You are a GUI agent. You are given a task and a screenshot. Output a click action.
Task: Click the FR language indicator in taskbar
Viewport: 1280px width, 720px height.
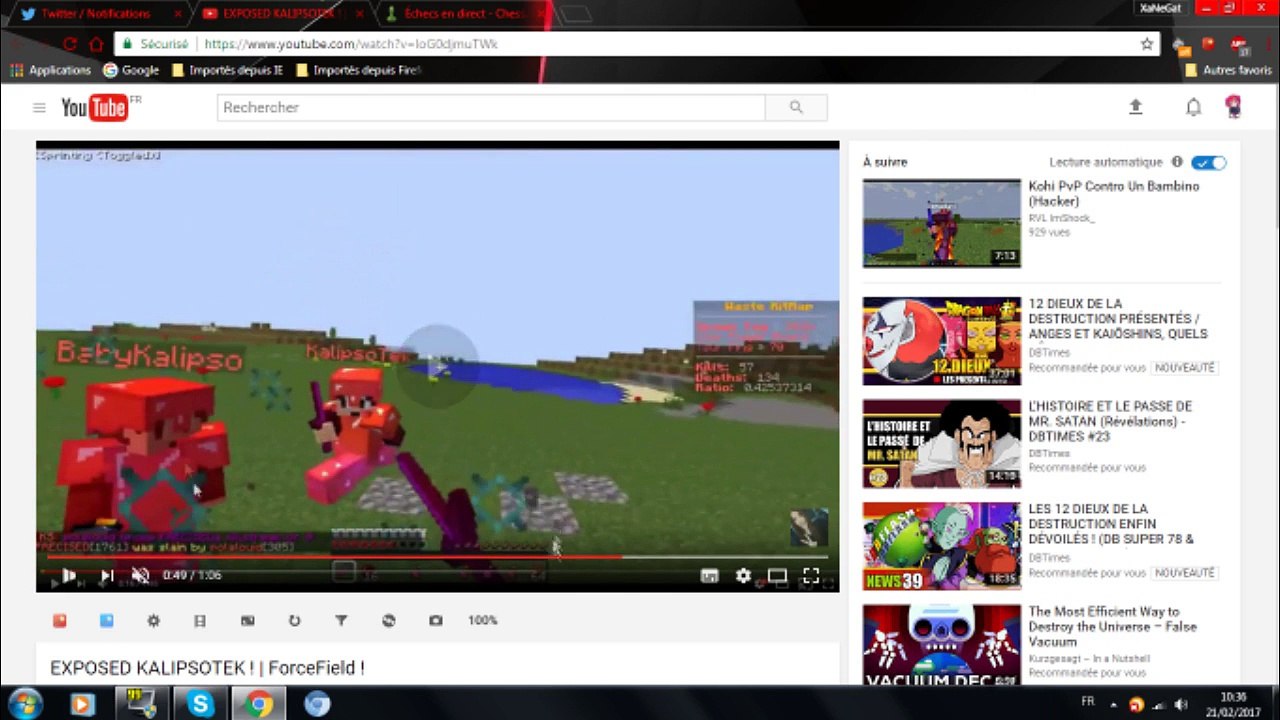[1088, 702]
